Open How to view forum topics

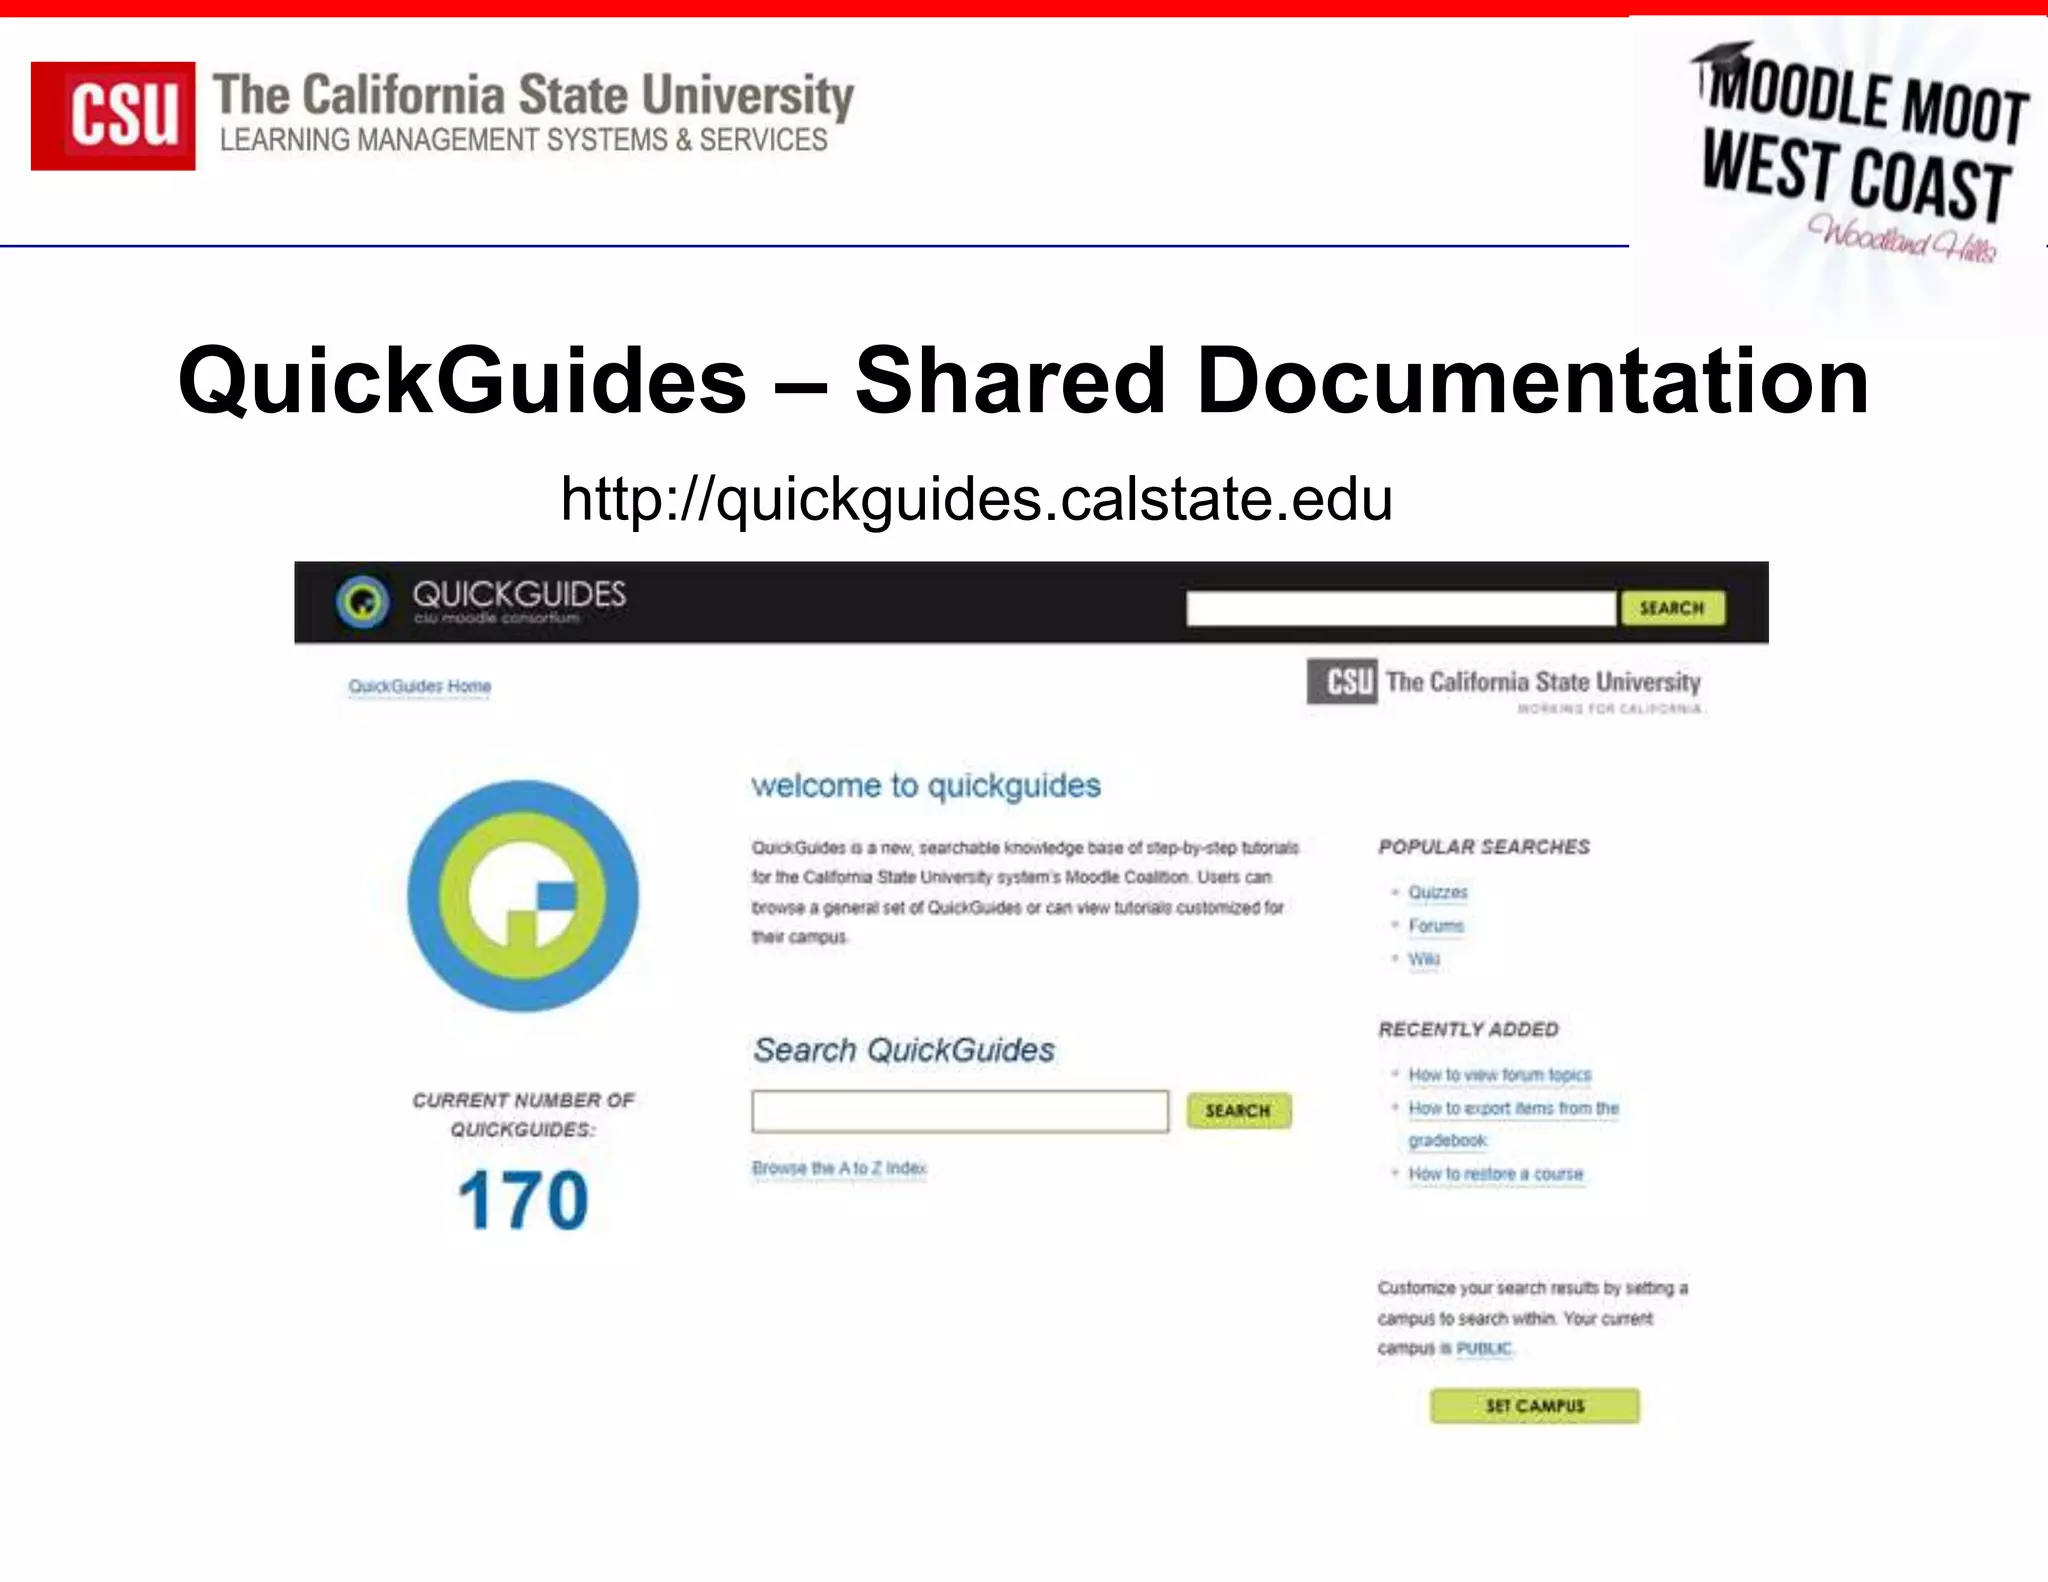1500,1075
